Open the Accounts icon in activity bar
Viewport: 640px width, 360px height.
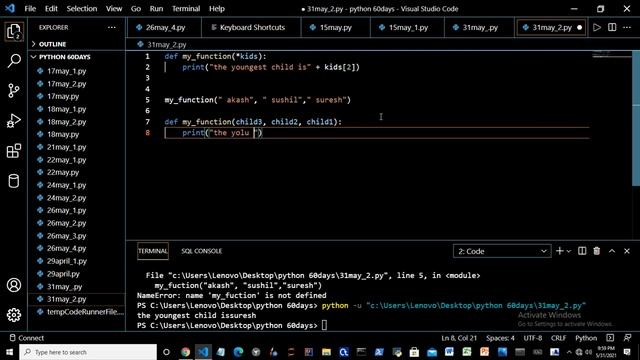click(x=14, y=285)
